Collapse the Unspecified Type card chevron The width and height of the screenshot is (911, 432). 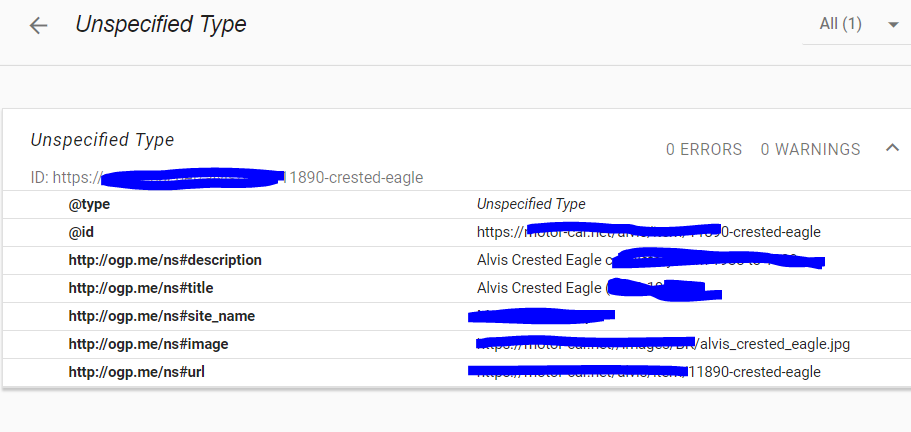892,148
